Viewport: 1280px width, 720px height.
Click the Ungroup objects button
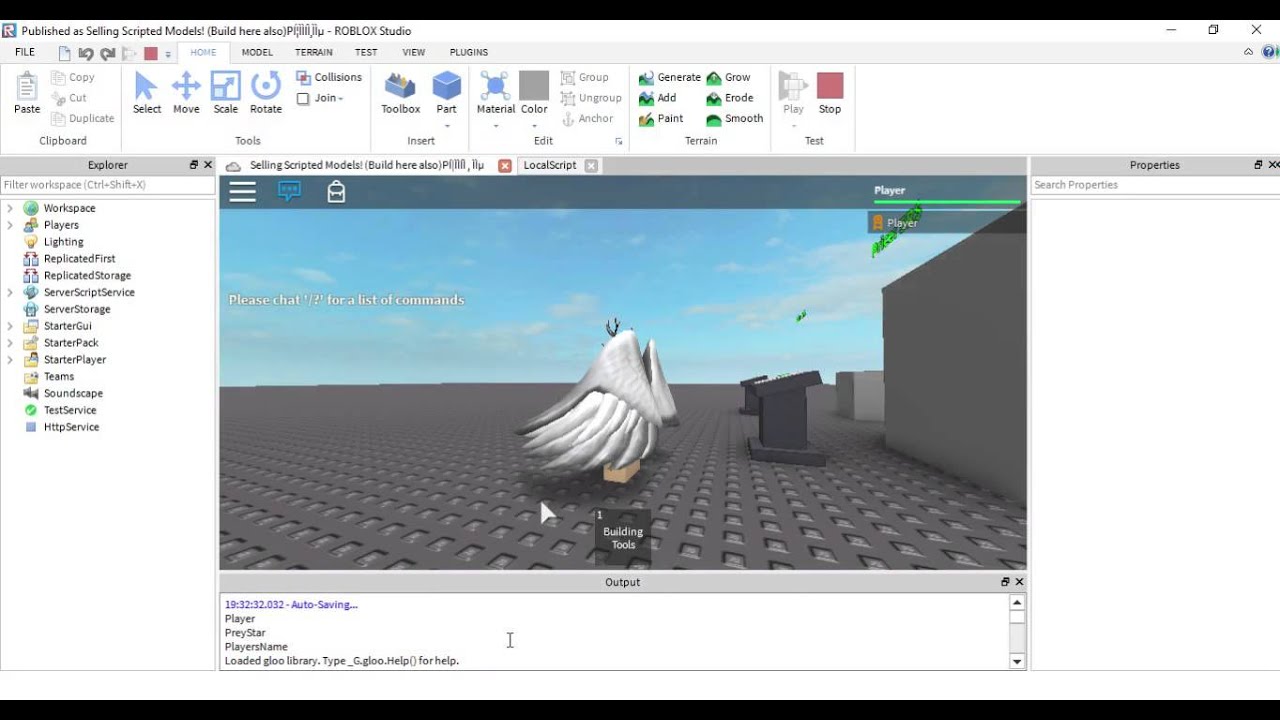(x=591, y=98)
